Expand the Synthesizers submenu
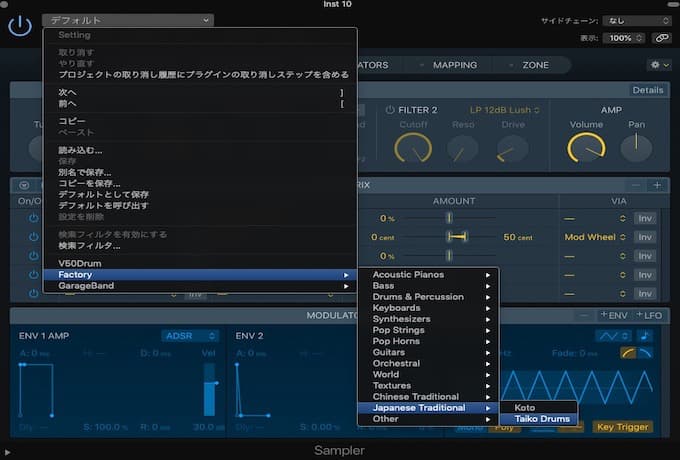Viewport: 680px width, 460px height. (428, 319)
